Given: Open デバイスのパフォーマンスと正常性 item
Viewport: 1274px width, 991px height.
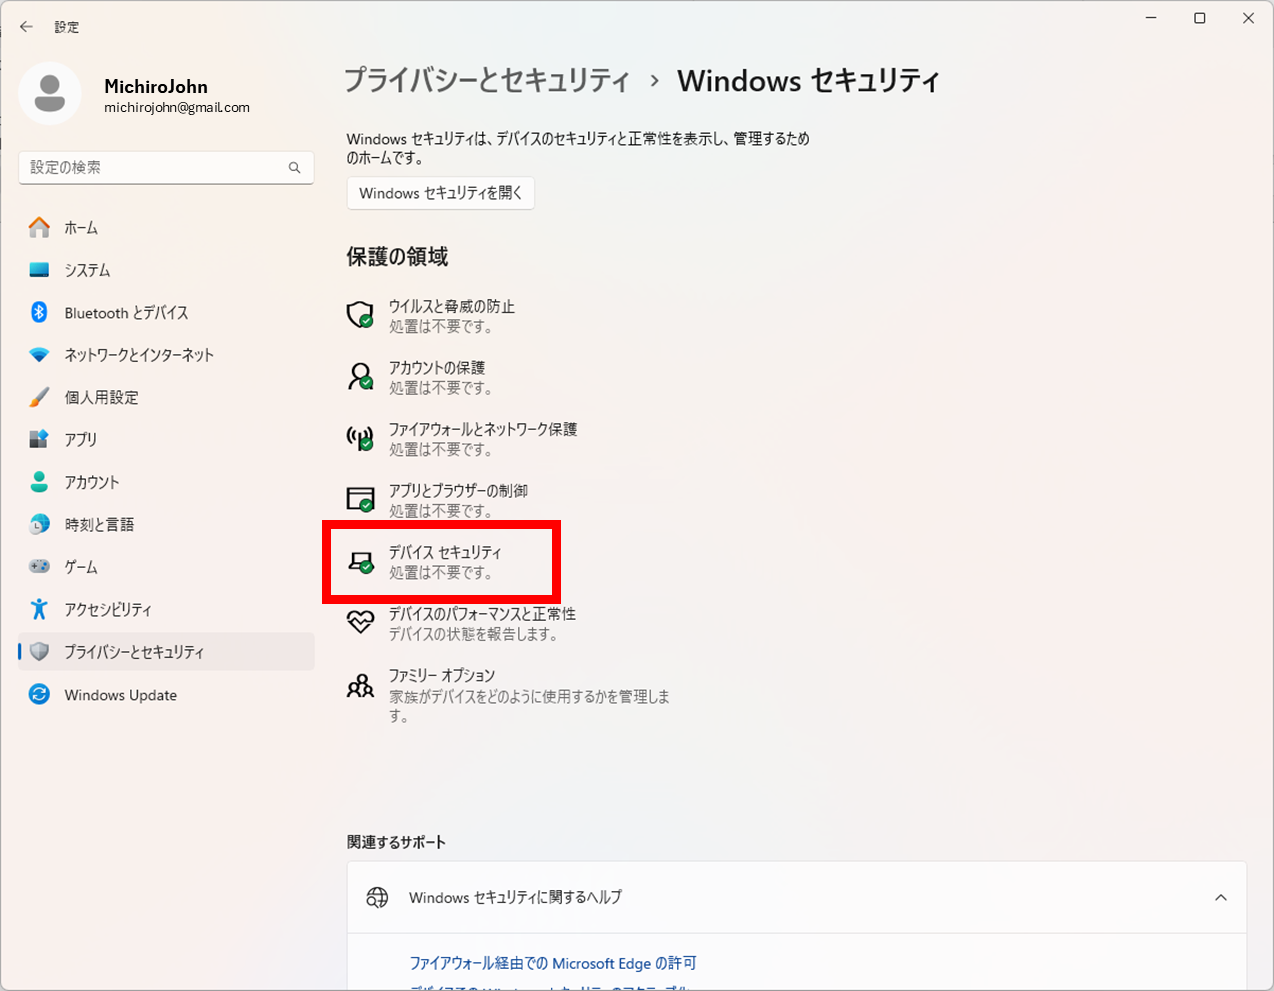Looking at the screenshot, I should click(x=461, y=623).
